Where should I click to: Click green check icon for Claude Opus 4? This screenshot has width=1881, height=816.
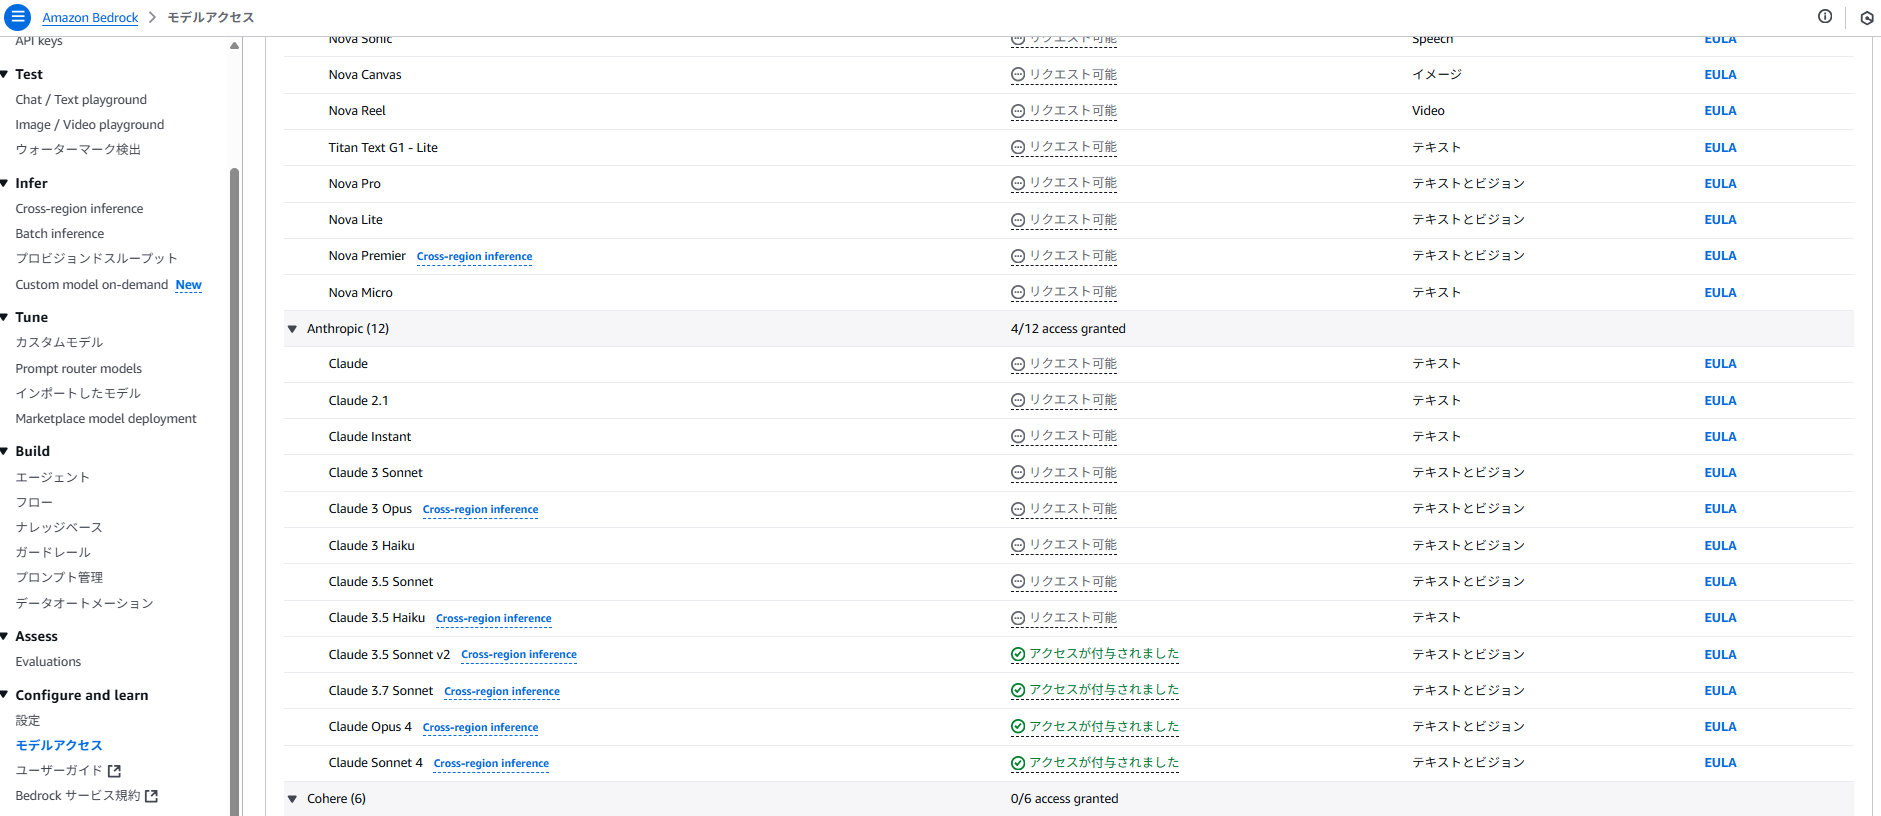pos(1018,727)
